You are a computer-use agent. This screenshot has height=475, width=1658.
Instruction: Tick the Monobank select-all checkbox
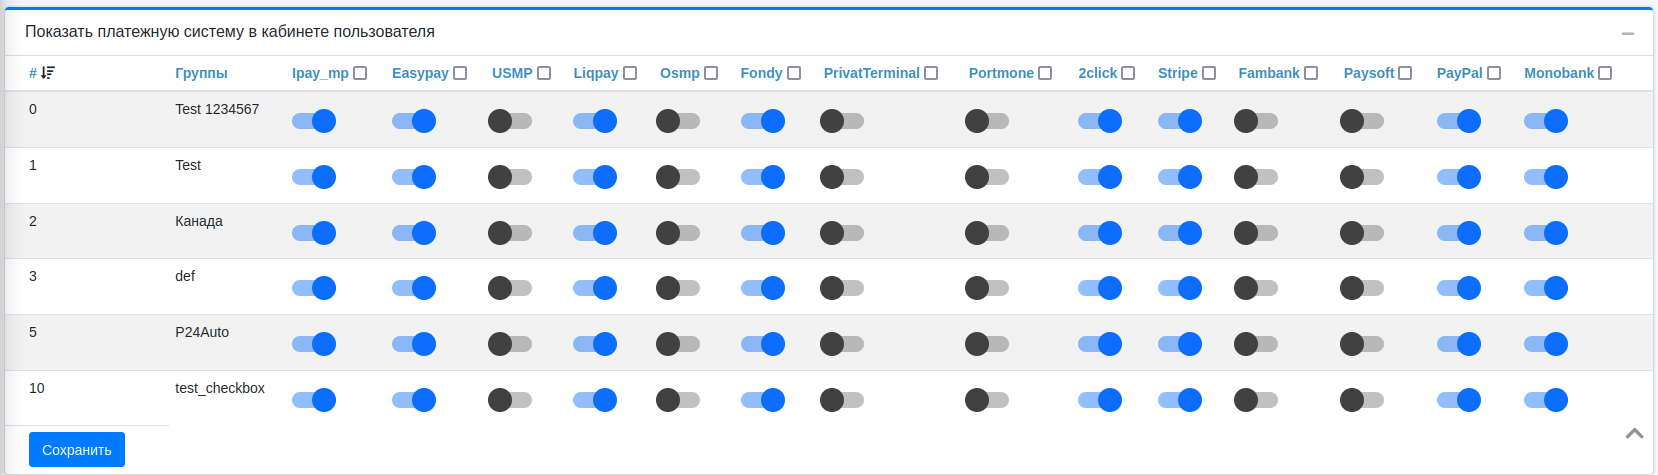tap(1605, 73)
